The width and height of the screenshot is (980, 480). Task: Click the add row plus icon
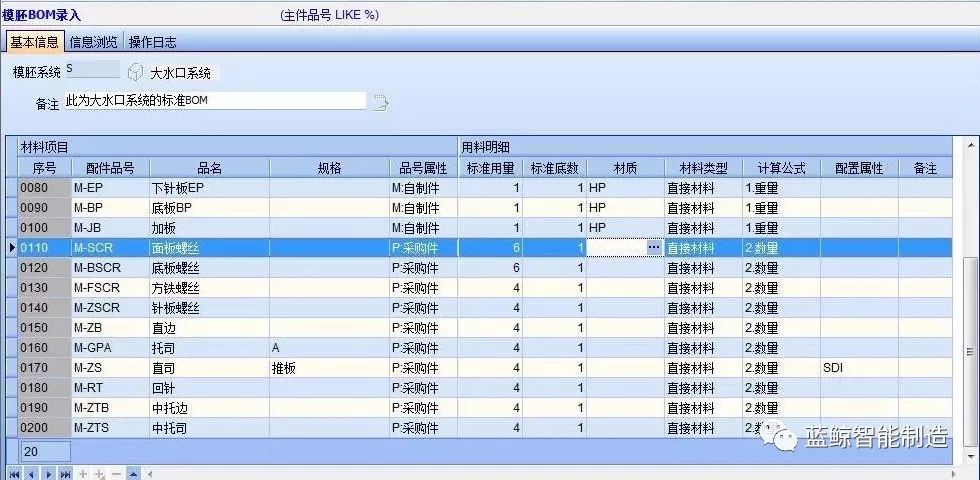(x=83, y=473)
